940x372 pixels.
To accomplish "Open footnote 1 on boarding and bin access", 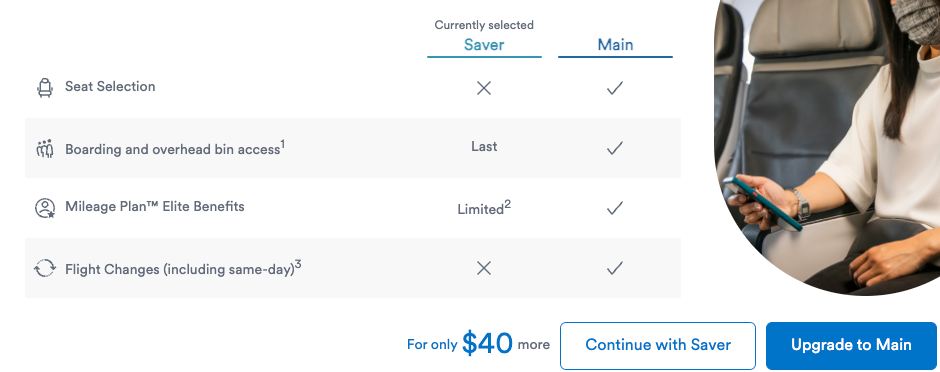I will (282, 143).
